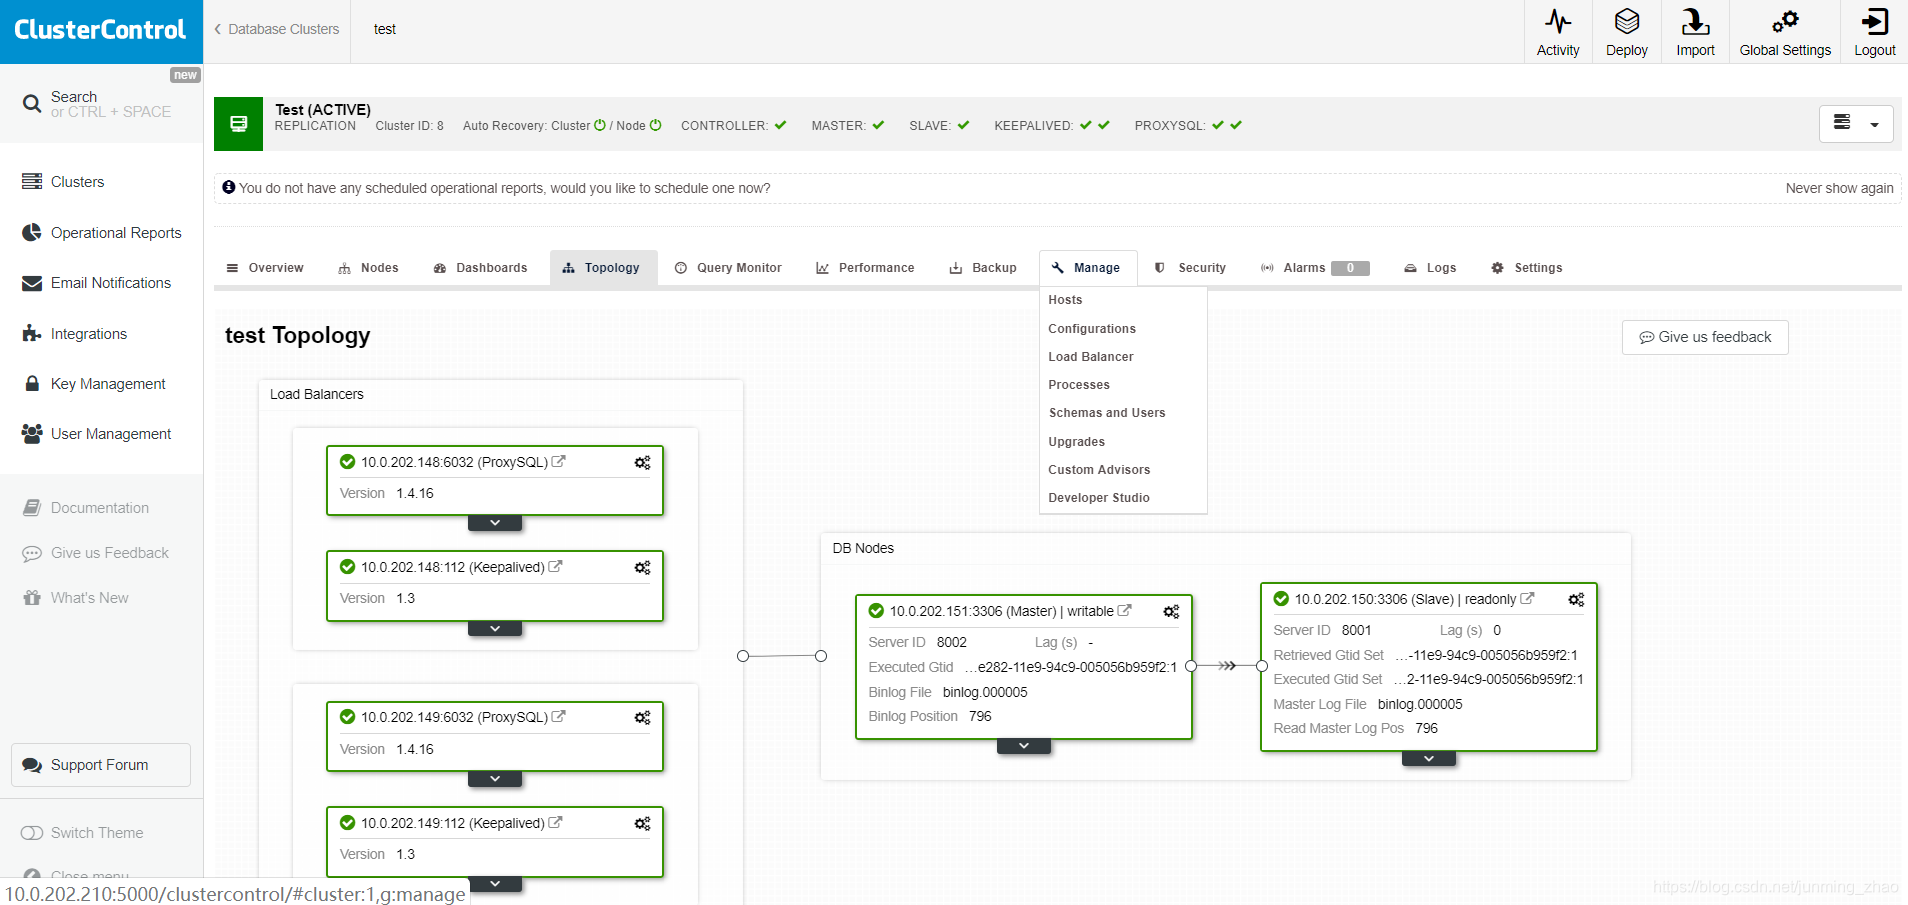Open gear menu for 10.0.202.148:112 Keepalived
The height and width of the screenshot is (905, 1908).
click(642, 567)
